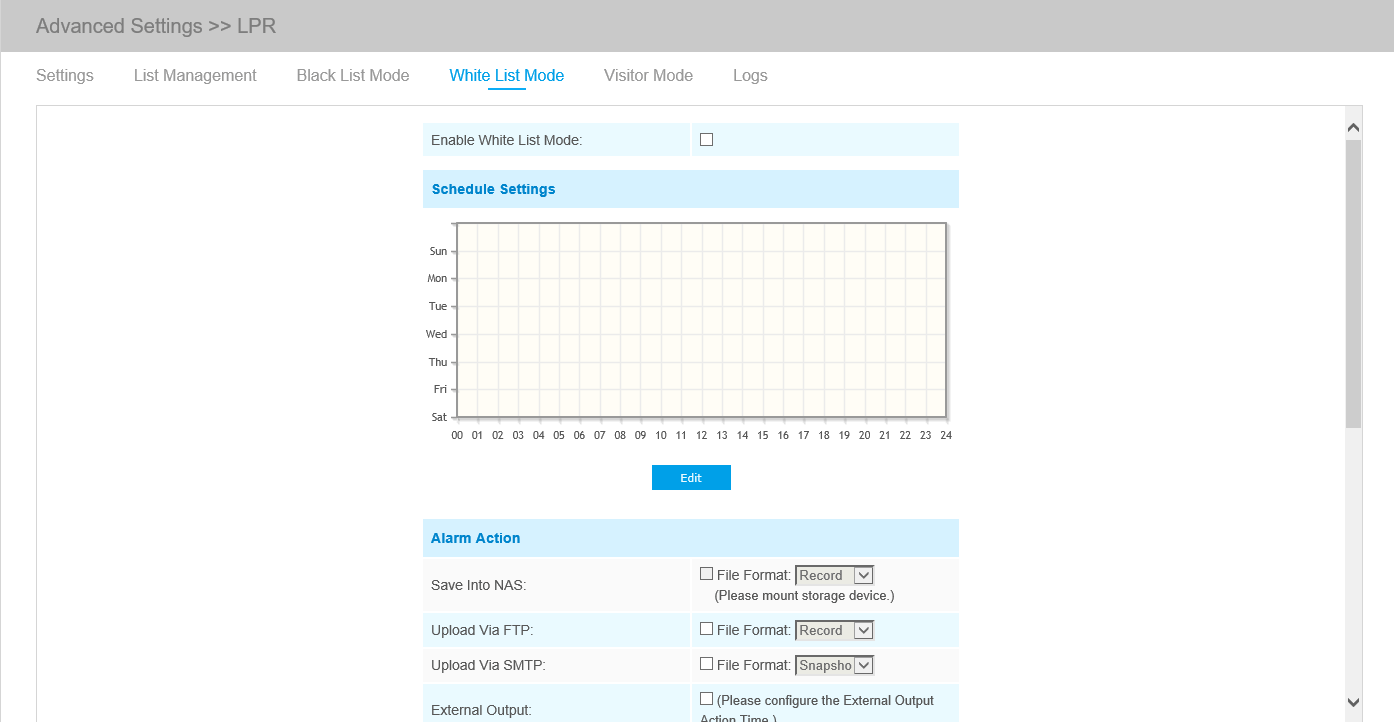This screenshot has width=1394, height=722.
Task: Click the Mon label on the schedule
Action: 437,278
